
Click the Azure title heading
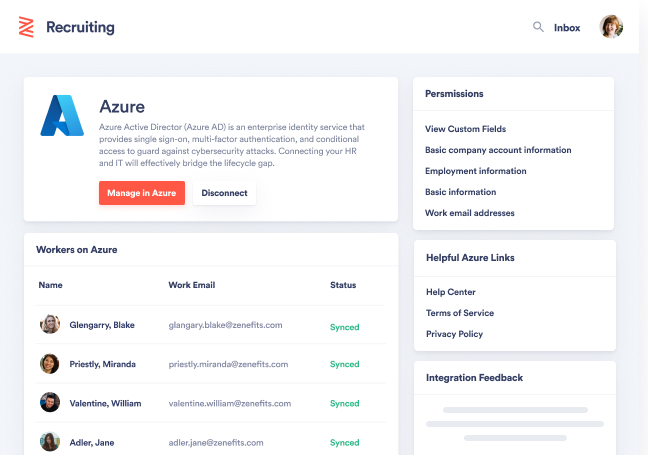tap(122, 107)
